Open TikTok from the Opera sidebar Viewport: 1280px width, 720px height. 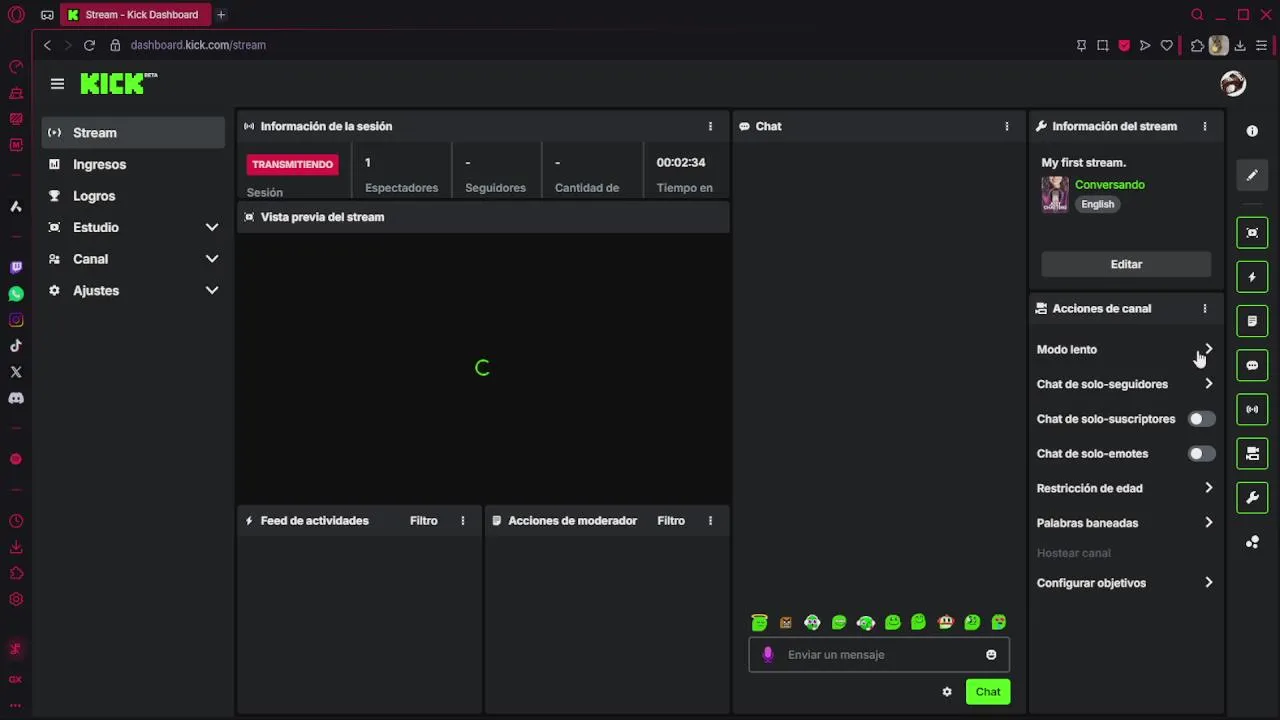click(x=16, y=346)
